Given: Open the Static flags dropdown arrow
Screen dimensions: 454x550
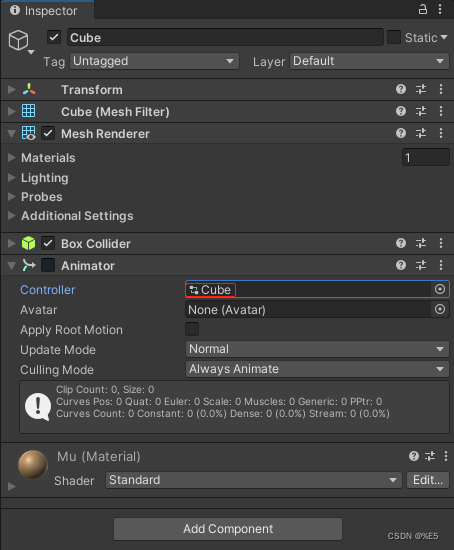Looking at the screenshot, I should click(444, 37).
